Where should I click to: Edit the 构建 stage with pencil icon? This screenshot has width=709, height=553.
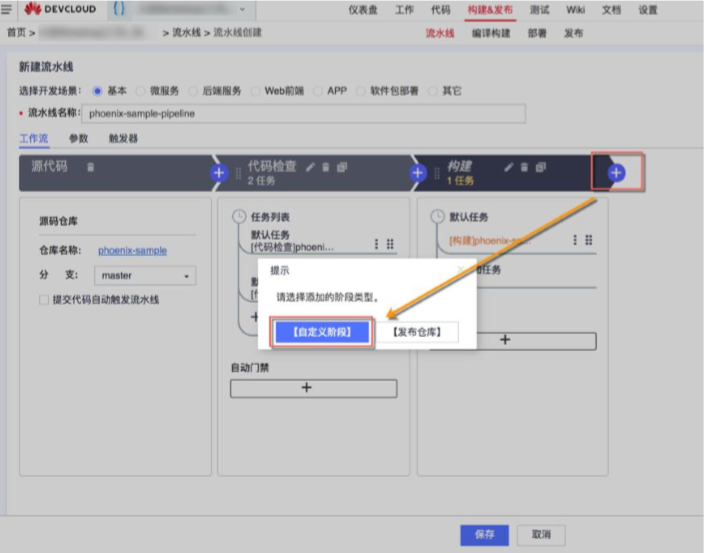(x=509, y=167)
